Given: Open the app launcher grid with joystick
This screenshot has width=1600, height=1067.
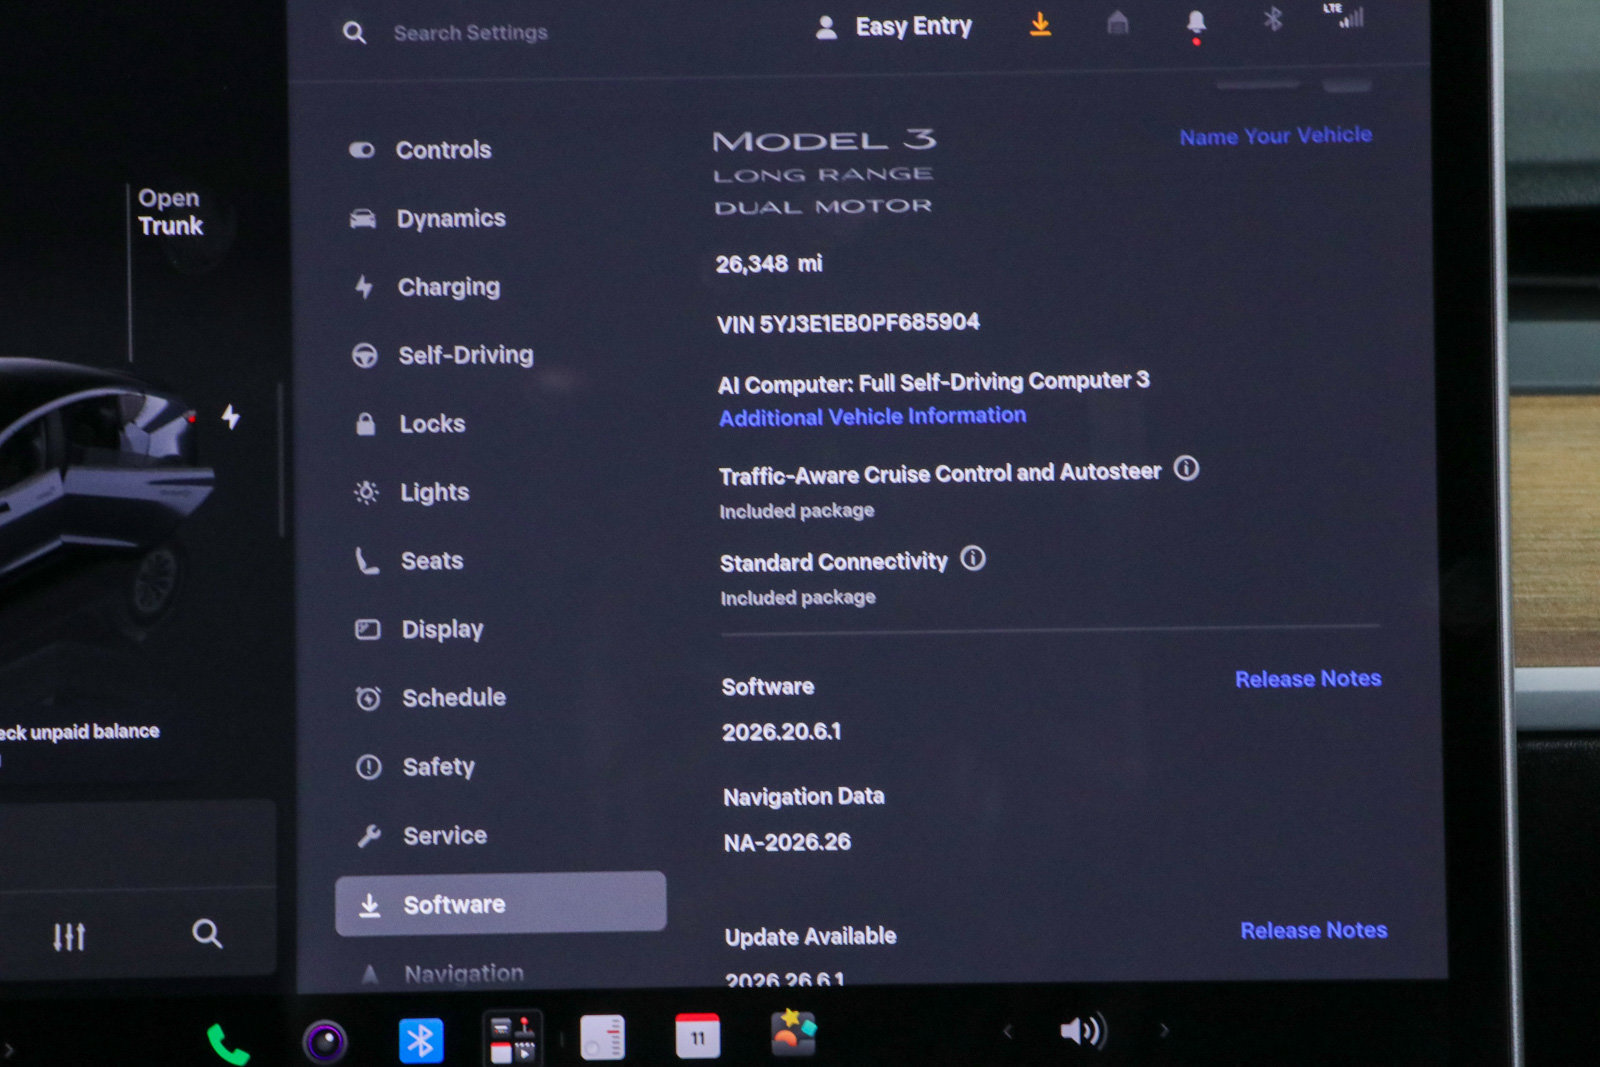Looking at the screenshot, I should point(513,1038).
